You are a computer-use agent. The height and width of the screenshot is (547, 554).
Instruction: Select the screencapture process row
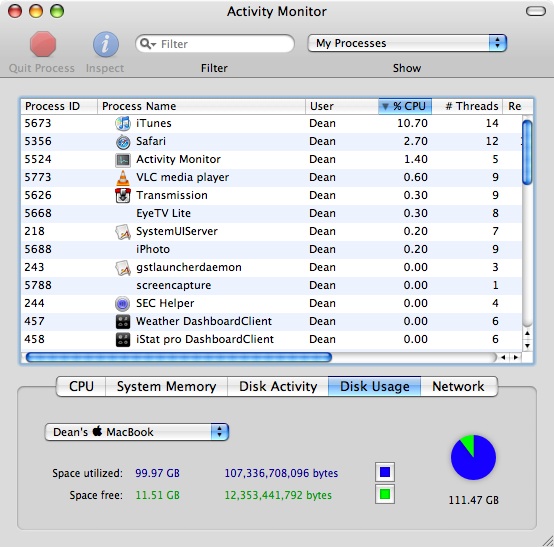[271, 286]
